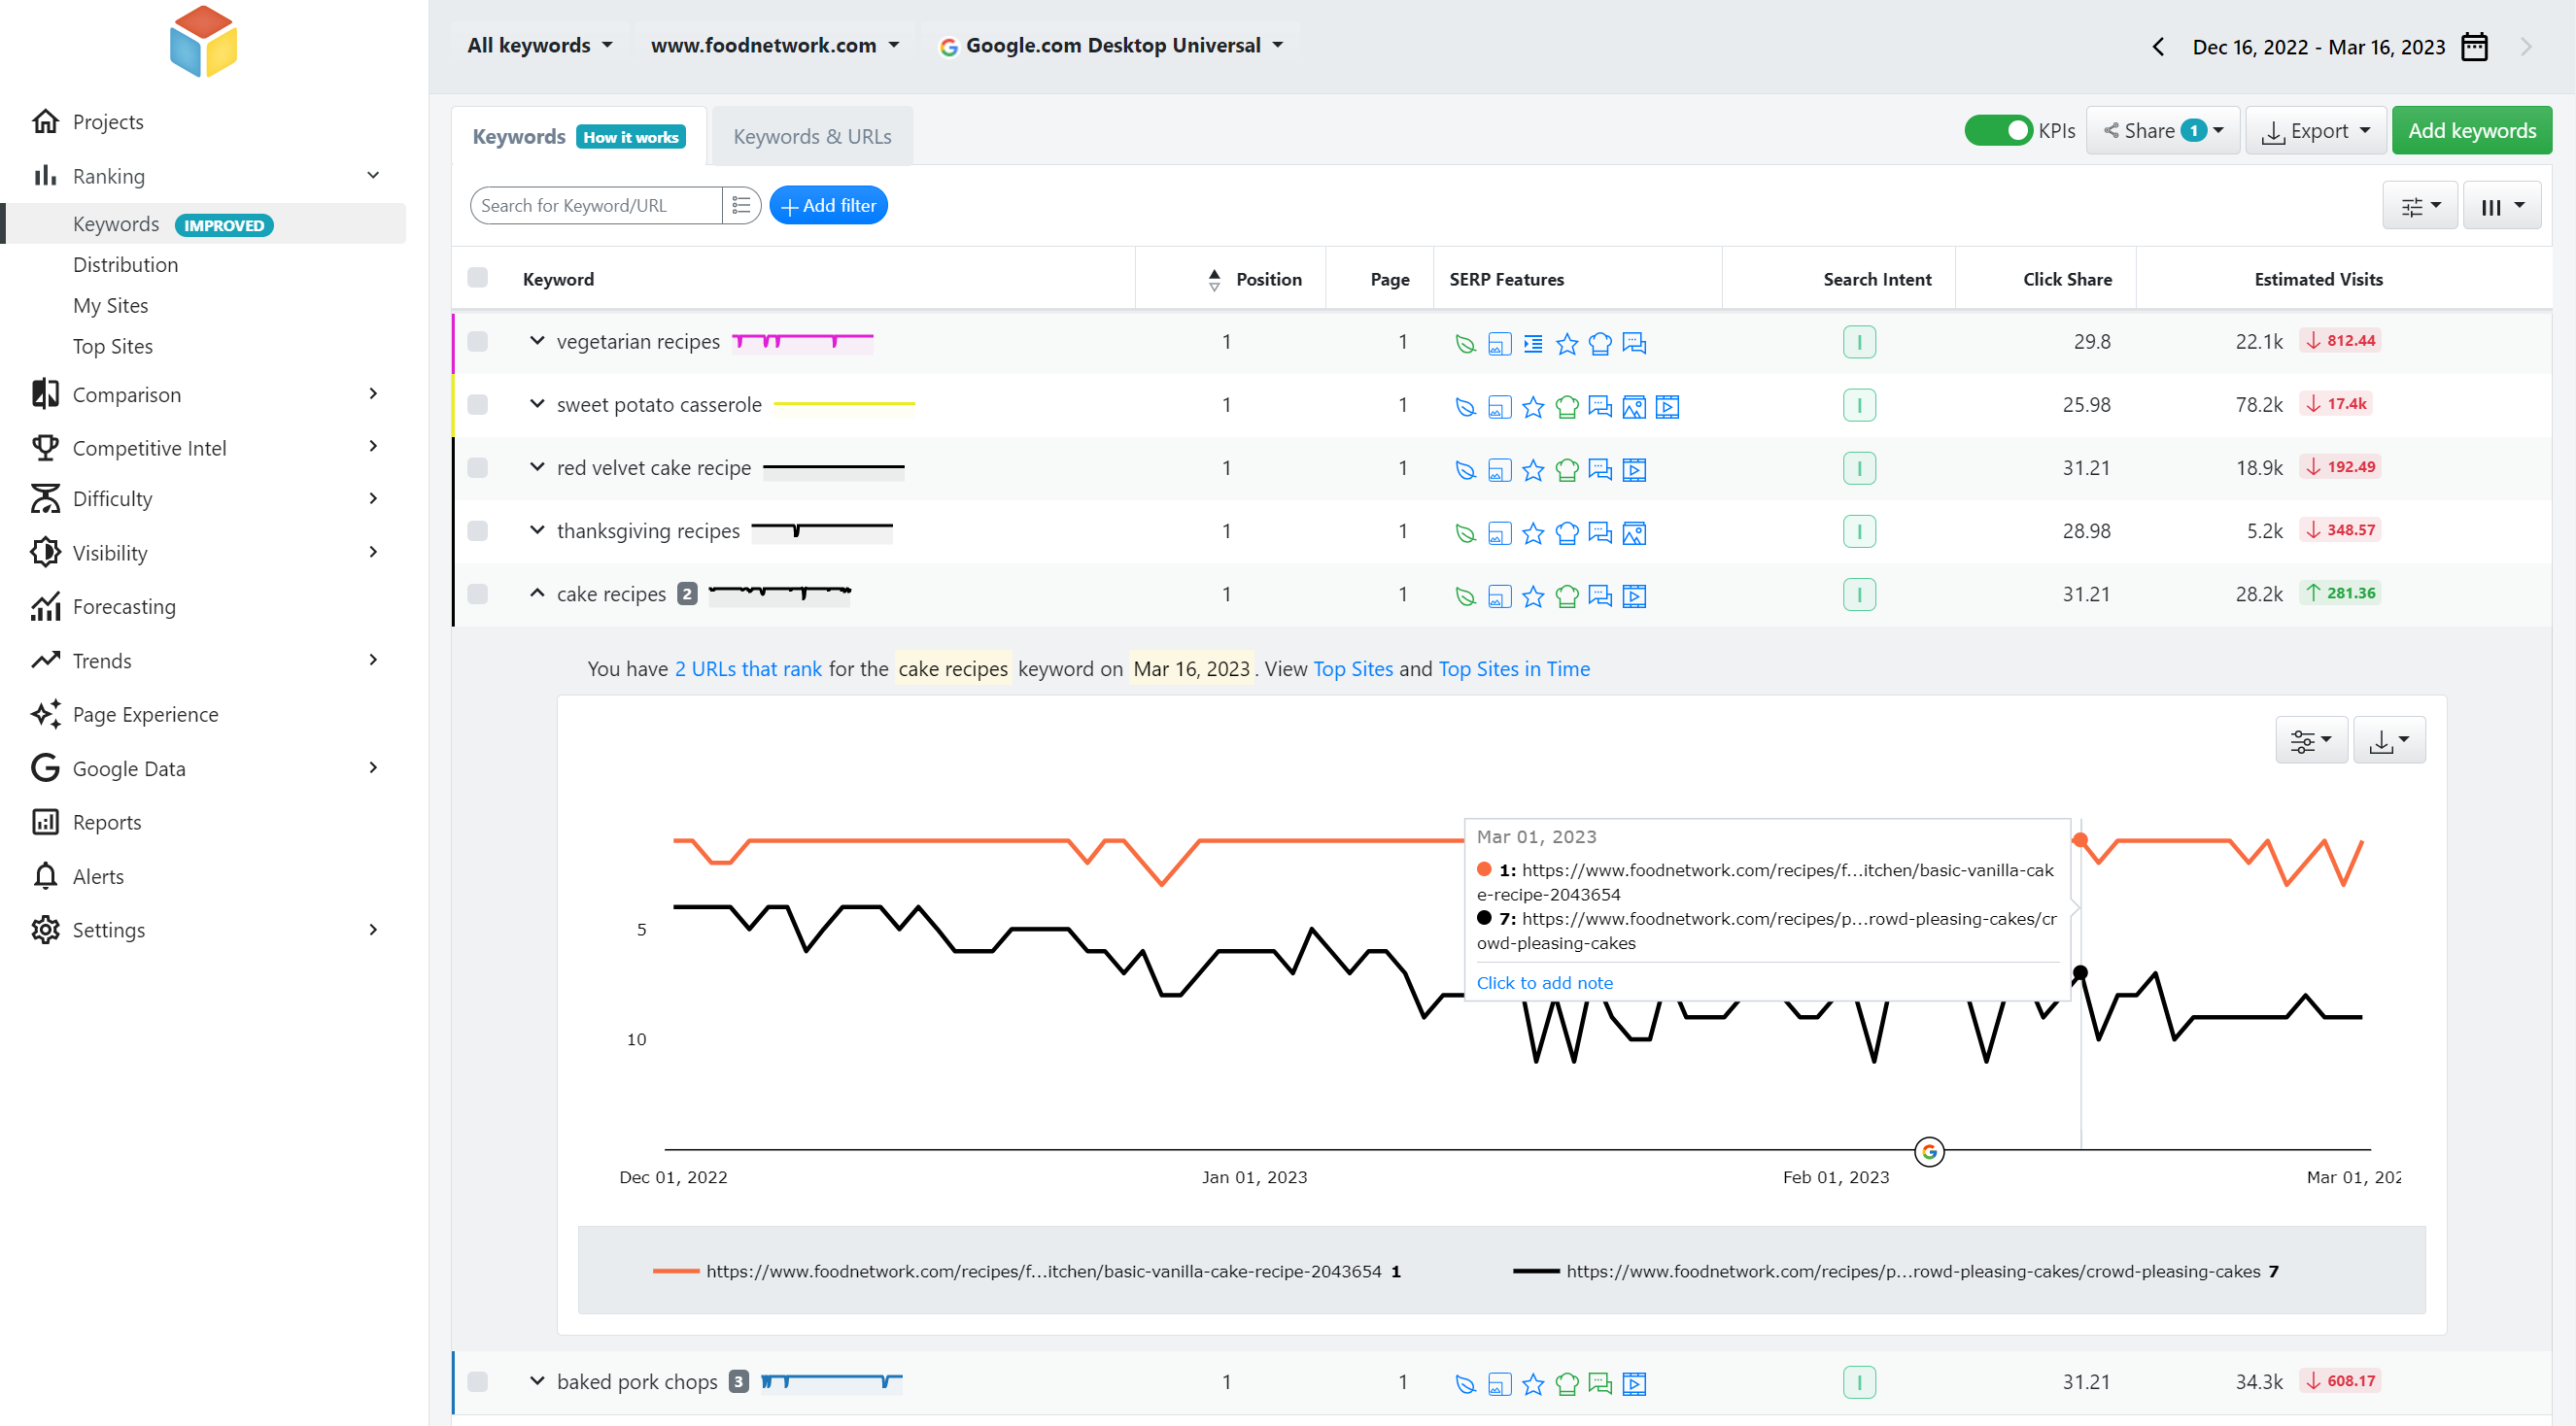2576x1426 pixels.
Task: Click the Add keywords button
Action: (2471, 130)
